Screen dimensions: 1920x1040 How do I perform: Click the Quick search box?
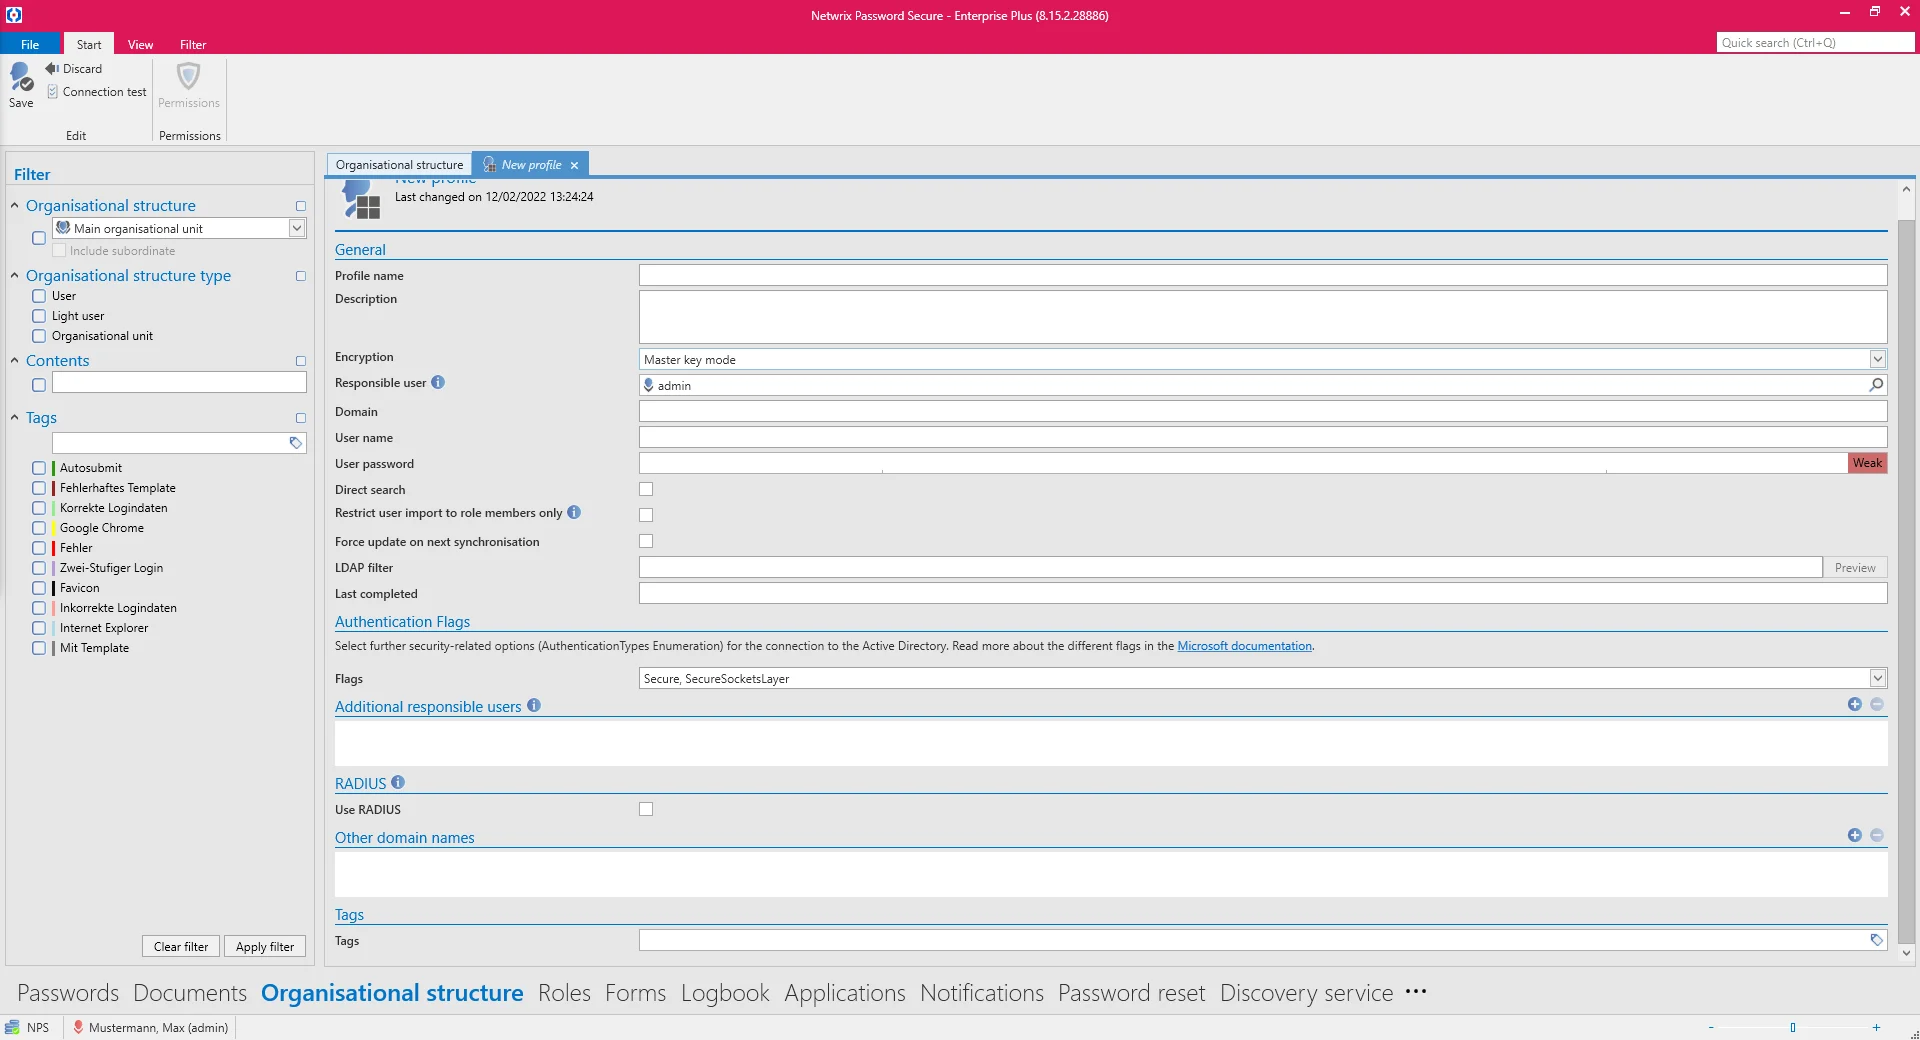pos(1815,42)
